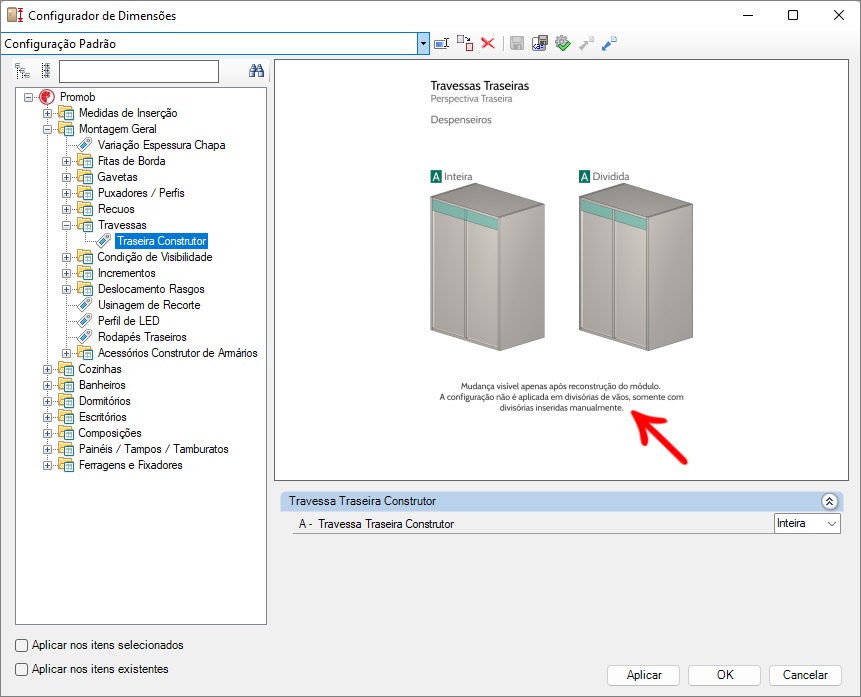Click the gear with green check icon

[x=562, y=43]
